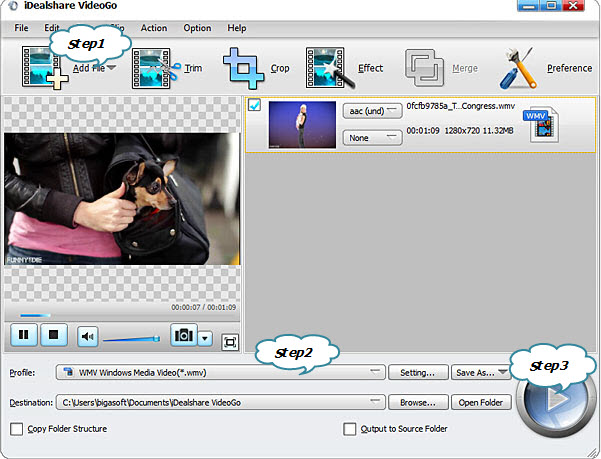Click the Open Folder button

point(481,402)
